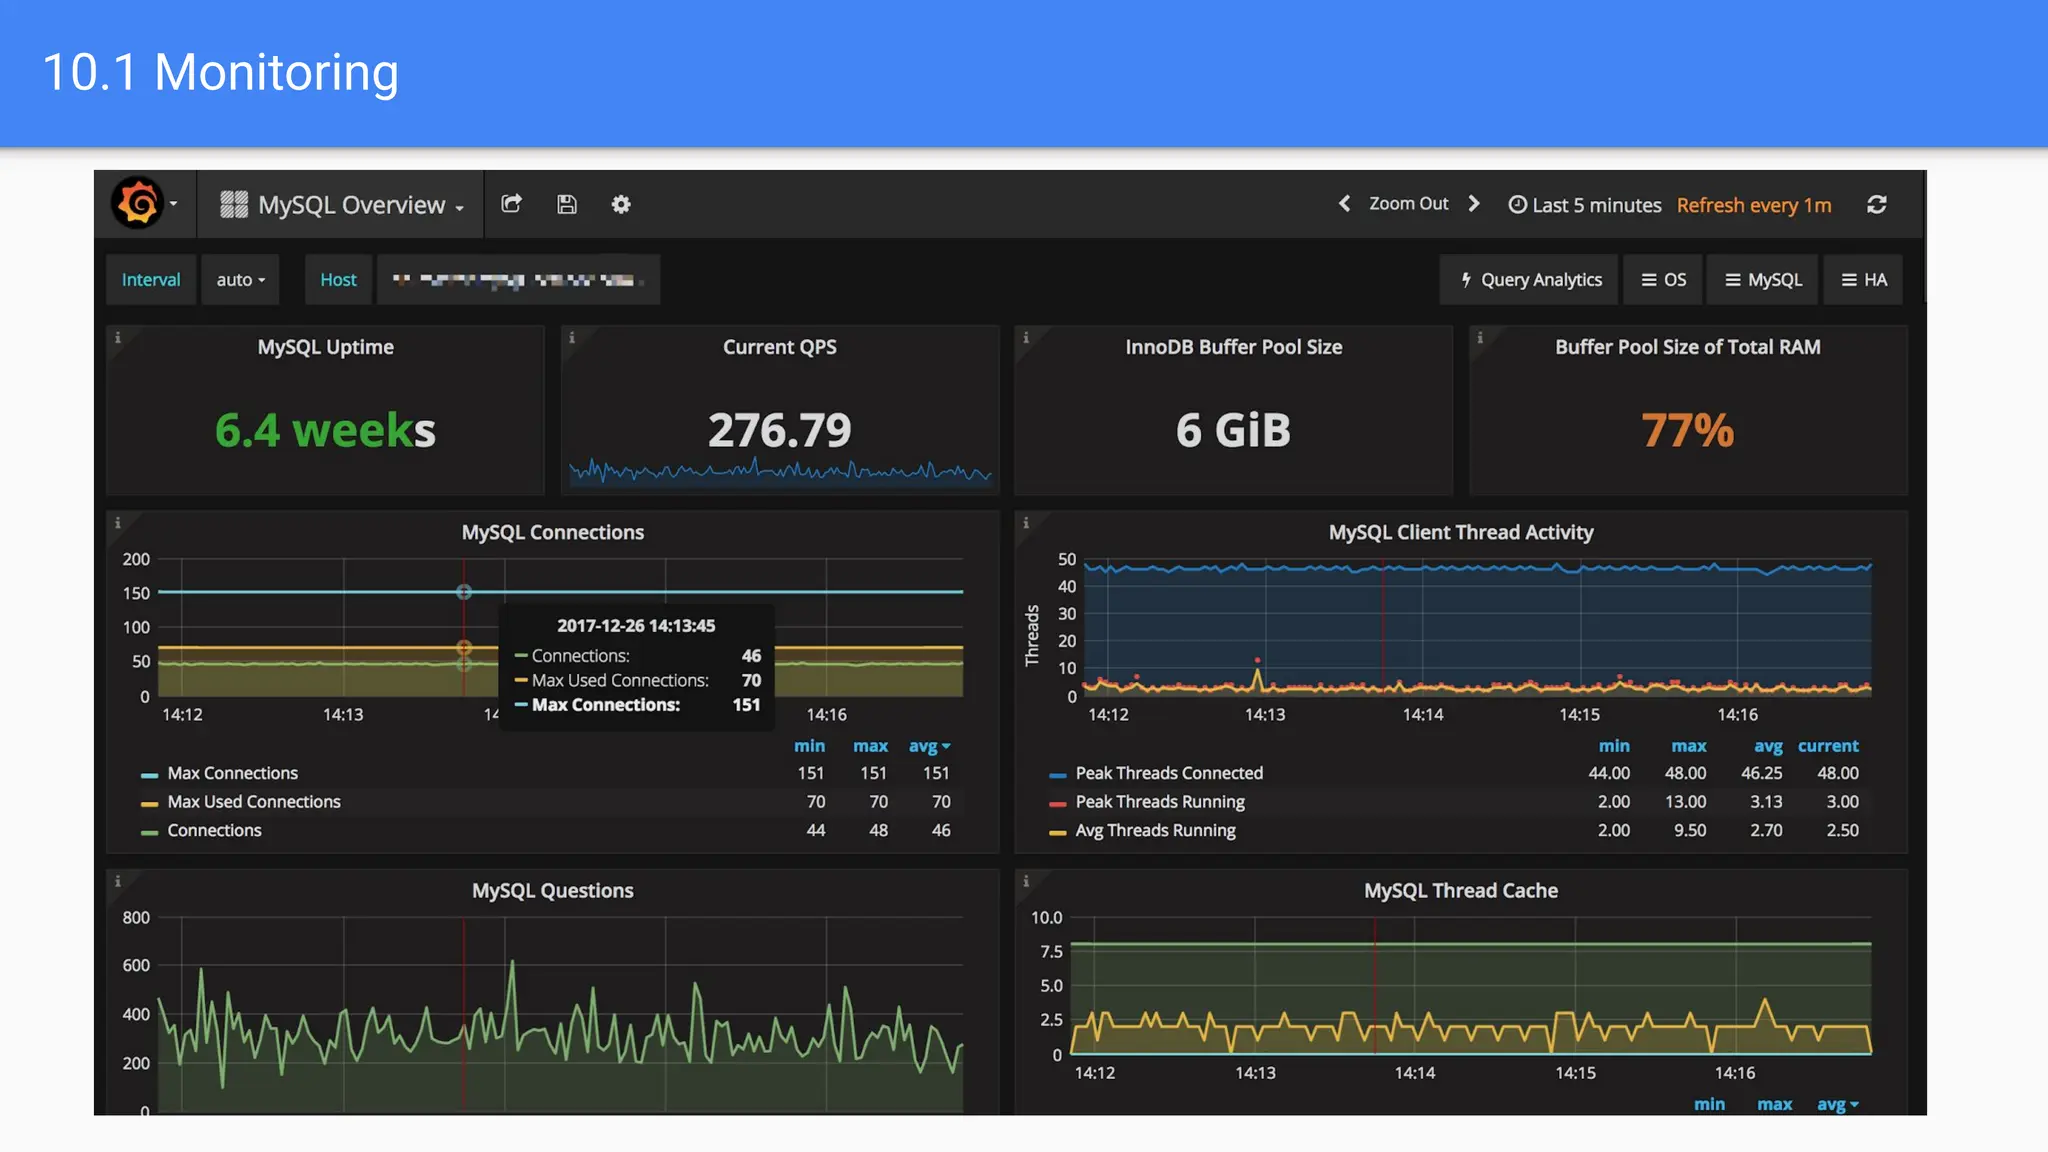Screen dimensions: 2048x1152
Task: Sort Connections legend by max column
Action: 870,746
